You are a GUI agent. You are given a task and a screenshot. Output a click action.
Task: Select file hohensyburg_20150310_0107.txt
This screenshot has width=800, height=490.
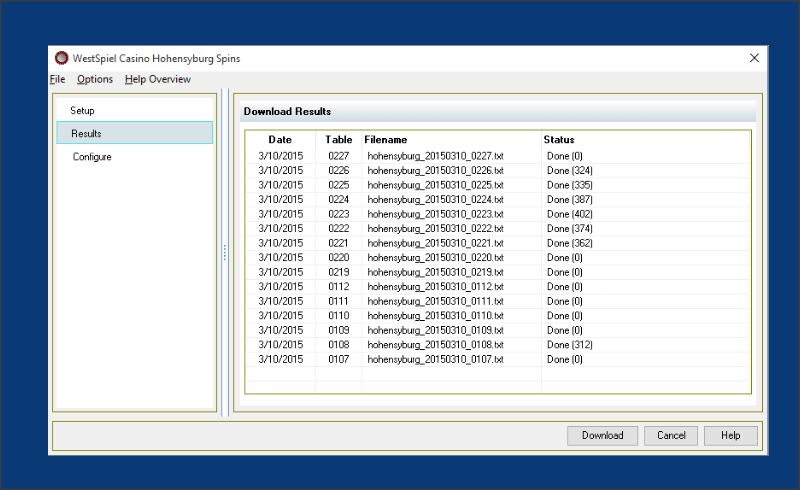click(435, 359)
